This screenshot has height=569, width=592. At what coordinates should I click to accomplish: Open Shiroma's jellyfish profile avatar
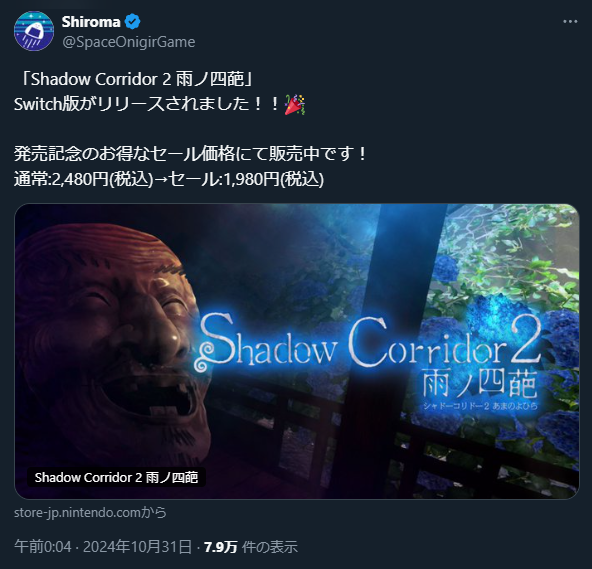(34, 31)
